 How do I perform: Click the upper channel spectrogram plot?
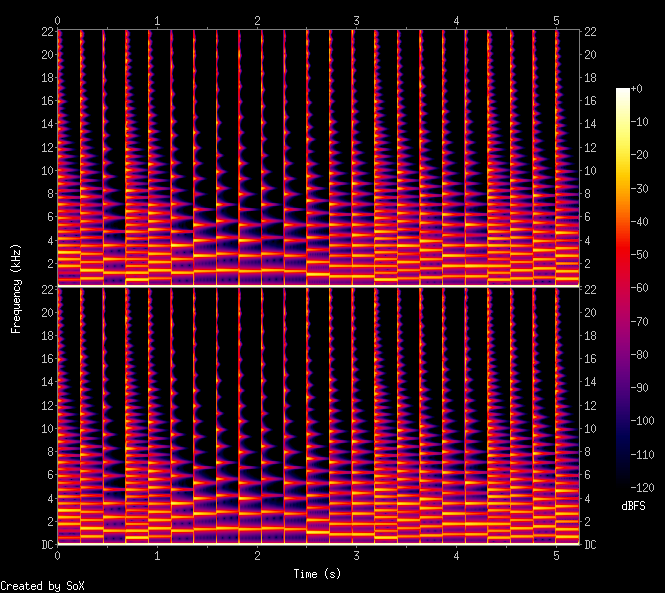point(319,157)
